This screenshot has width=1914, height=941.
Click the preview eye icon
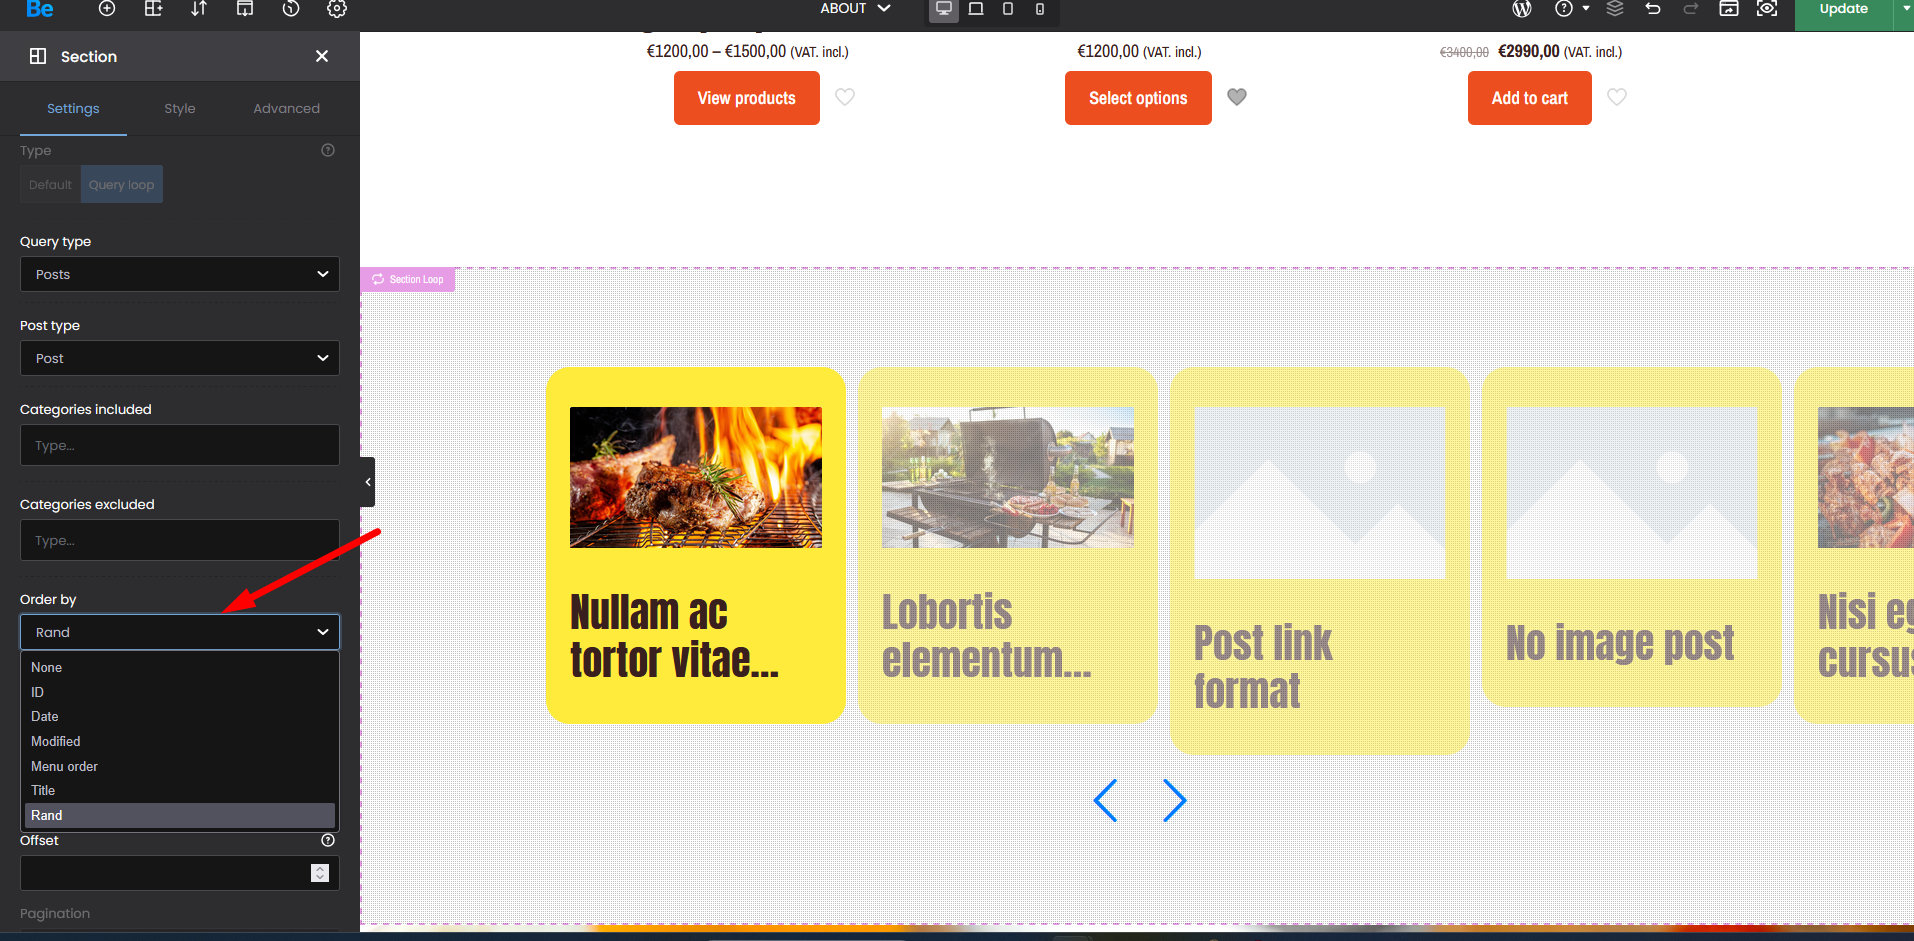[x=1767, y=9]
